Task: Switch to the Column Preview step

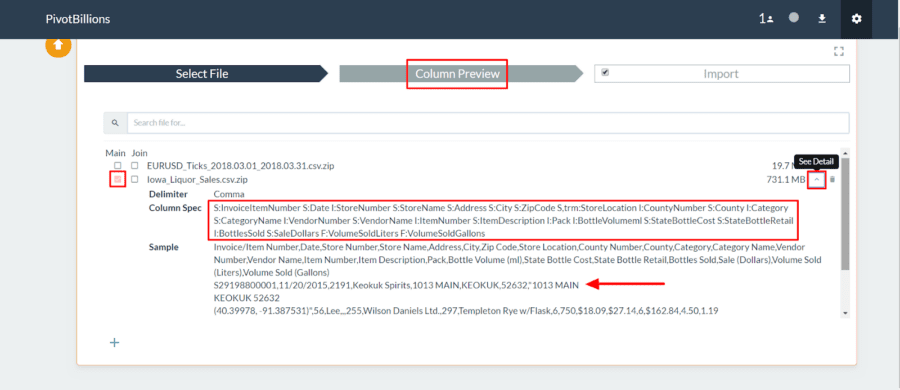Action: (457, 74)
